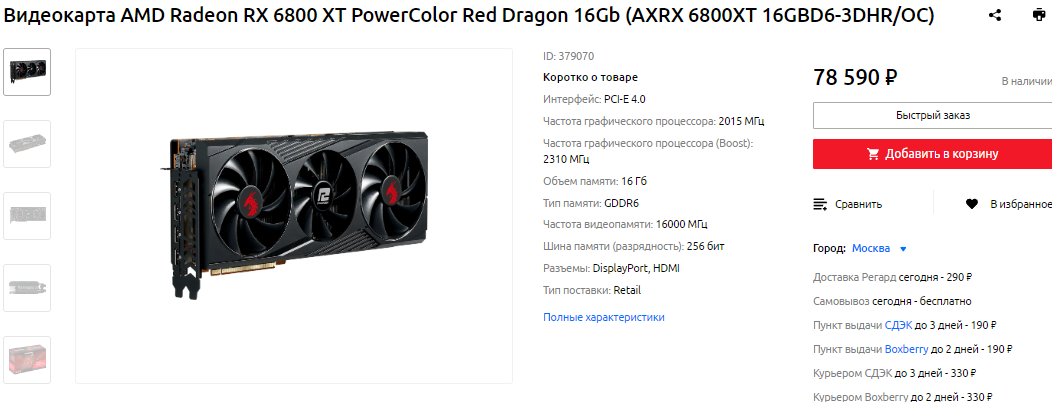Click the В избранное label

(1021, 204)
